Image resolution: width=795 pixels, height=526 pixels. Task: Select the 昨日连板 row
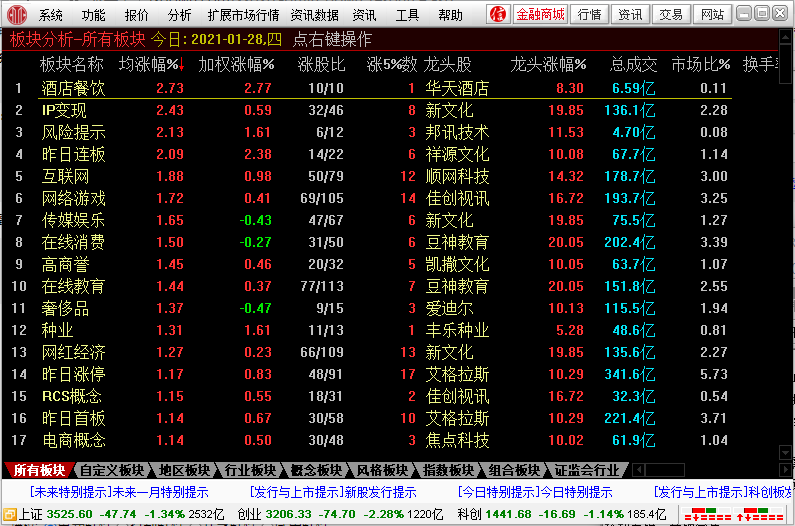370,154
